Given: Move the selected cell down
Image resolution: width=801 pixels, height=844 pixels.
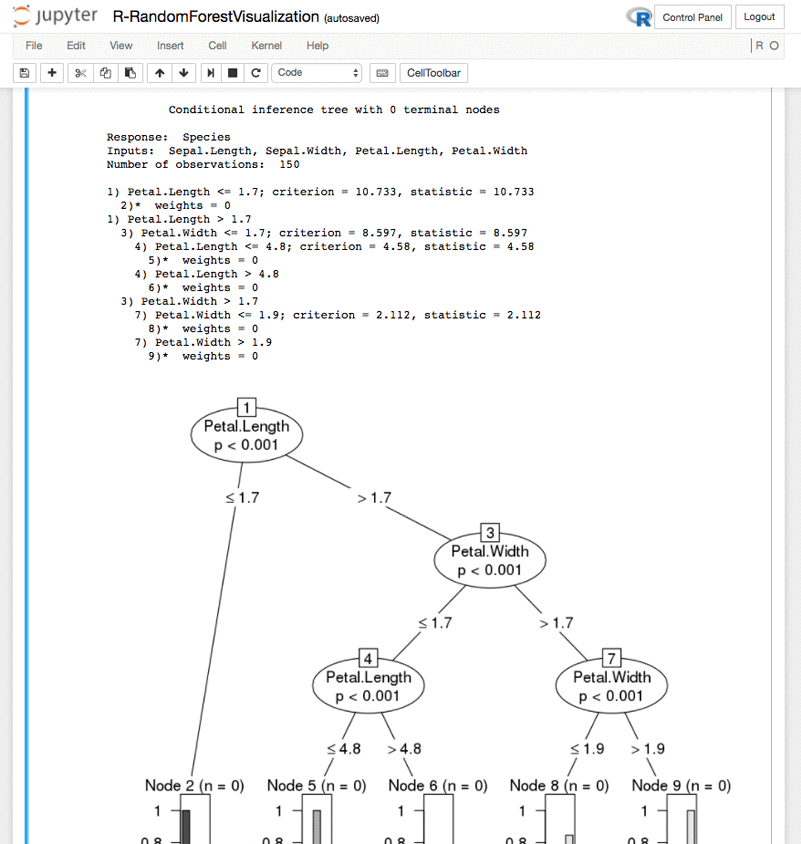Looking at the screenshot, I should coord(184,72).
